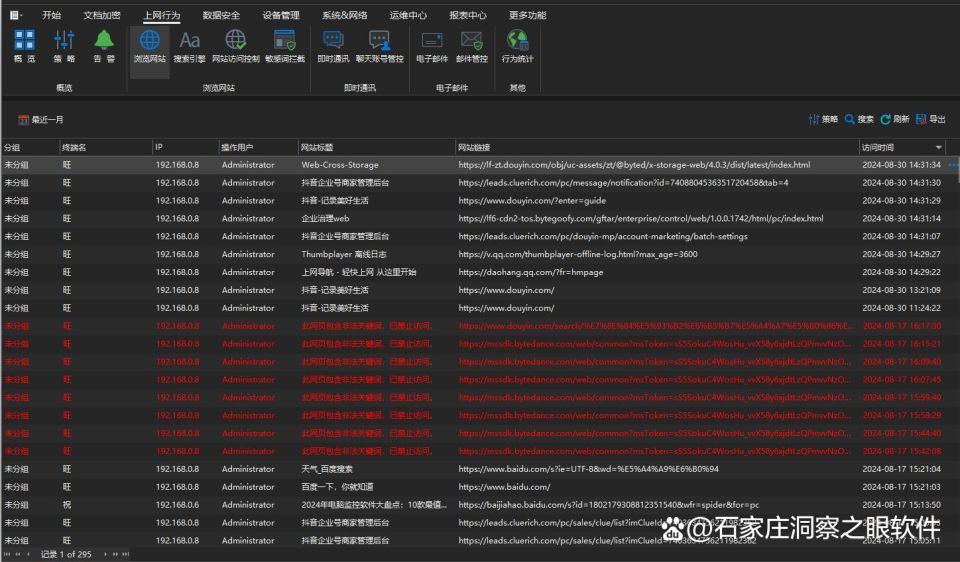Switch to the 运维中心 tab
The image size is (960, 562).
pyautogui.click(x=408, y=15)
